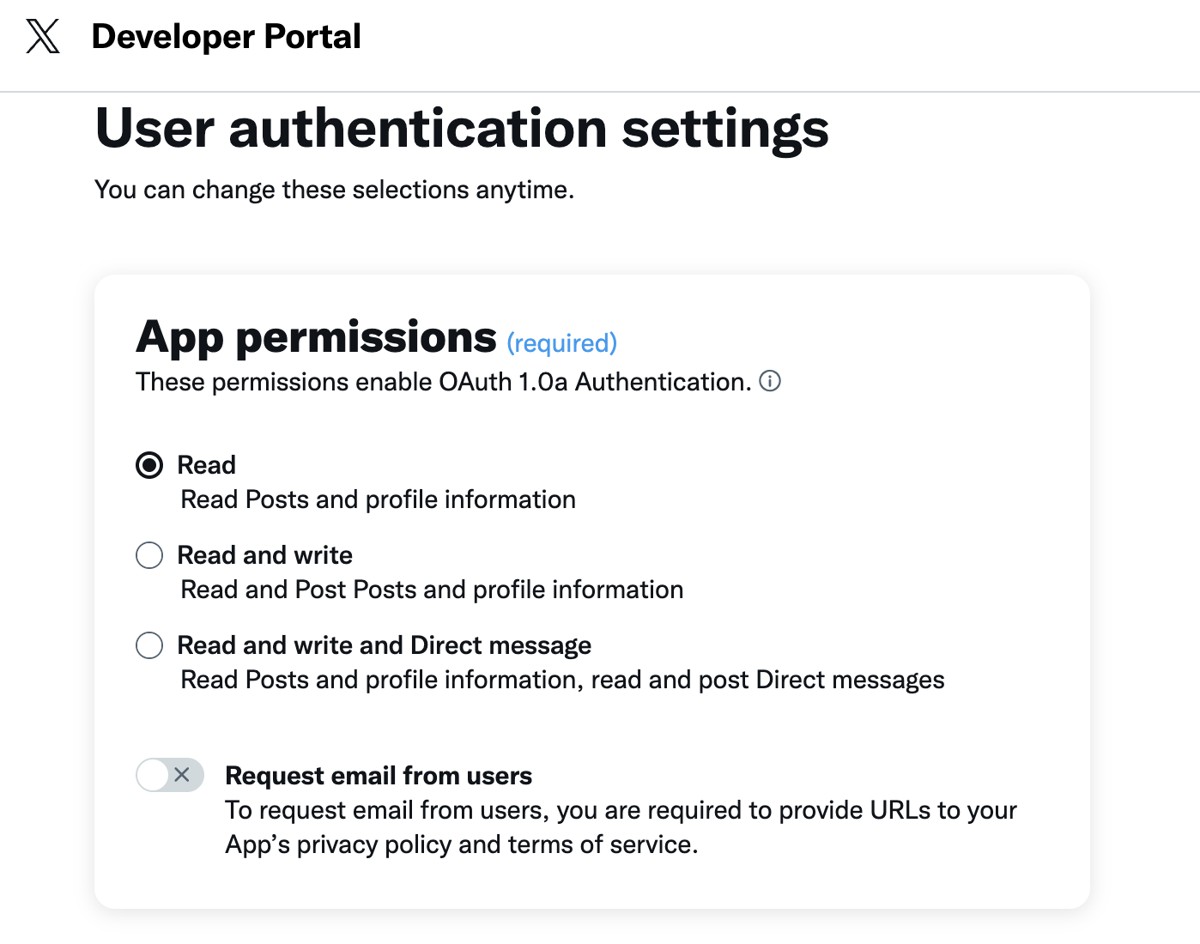Click the "Read and Post Posts" description line
The width and height of the screenshot is (1200, 944).
431,589
